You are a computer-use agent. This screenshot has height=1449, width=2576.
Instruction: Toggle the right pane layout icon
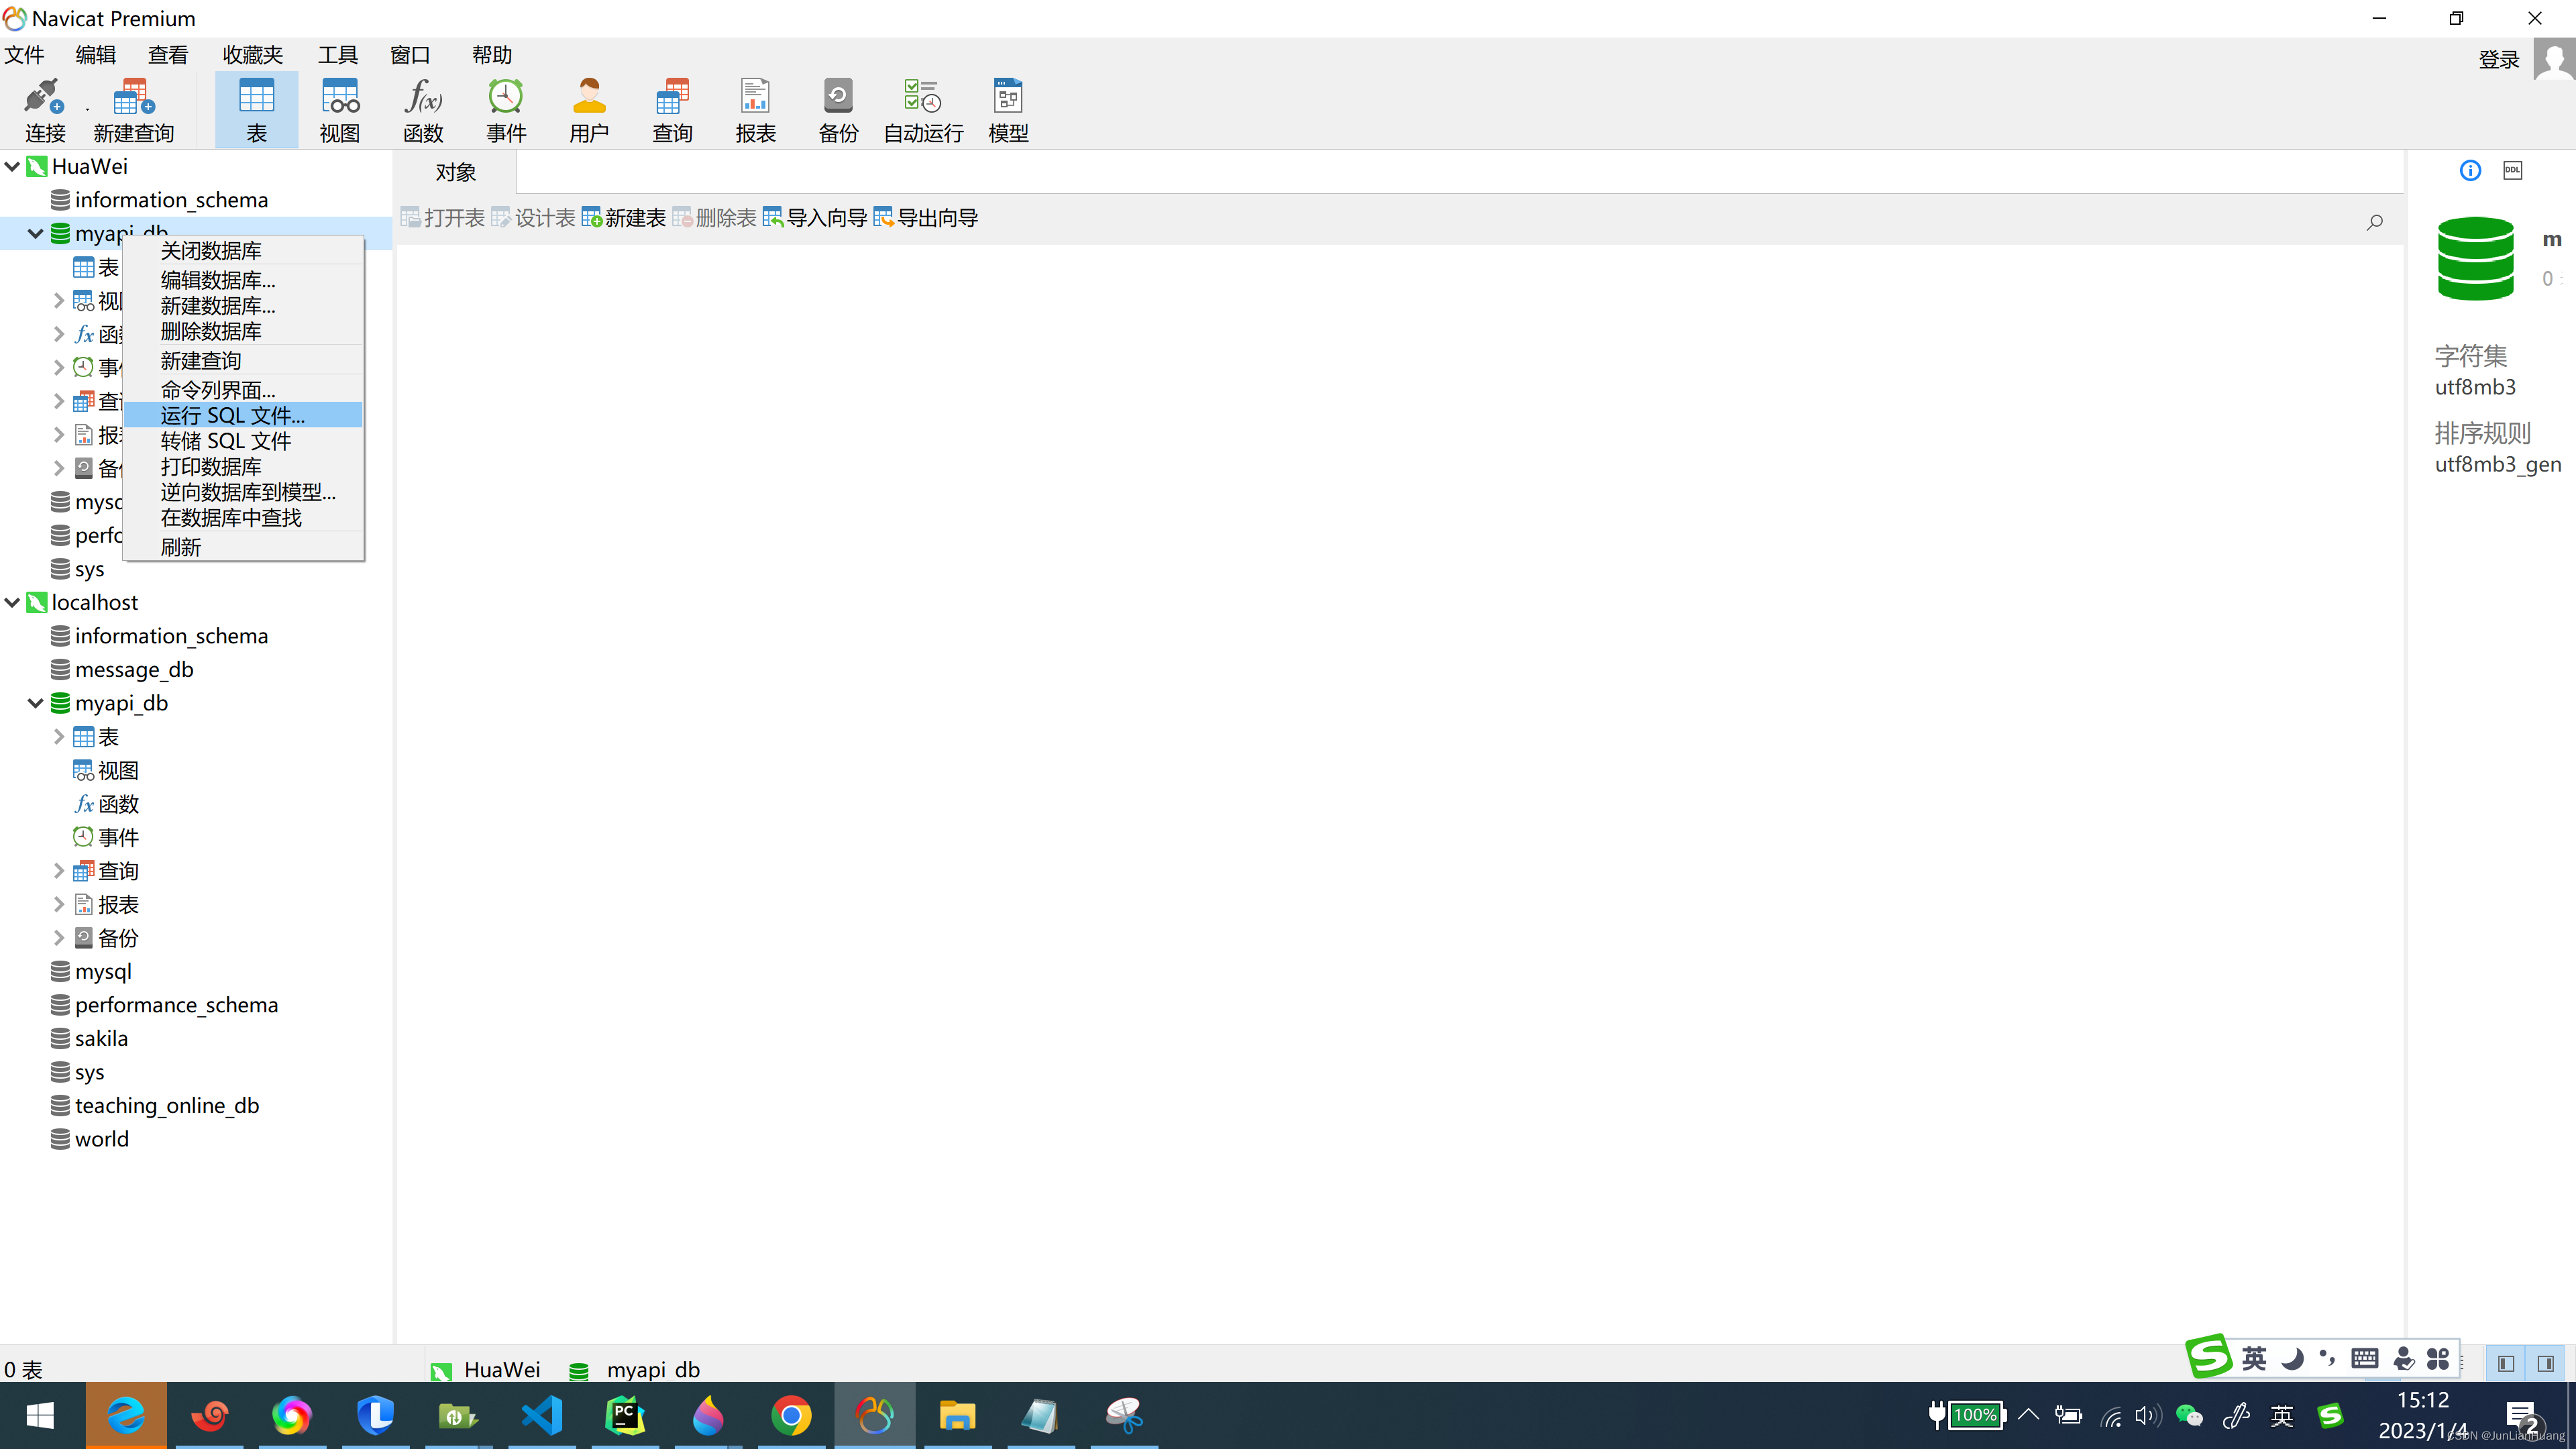[x=2546, y=1363]
